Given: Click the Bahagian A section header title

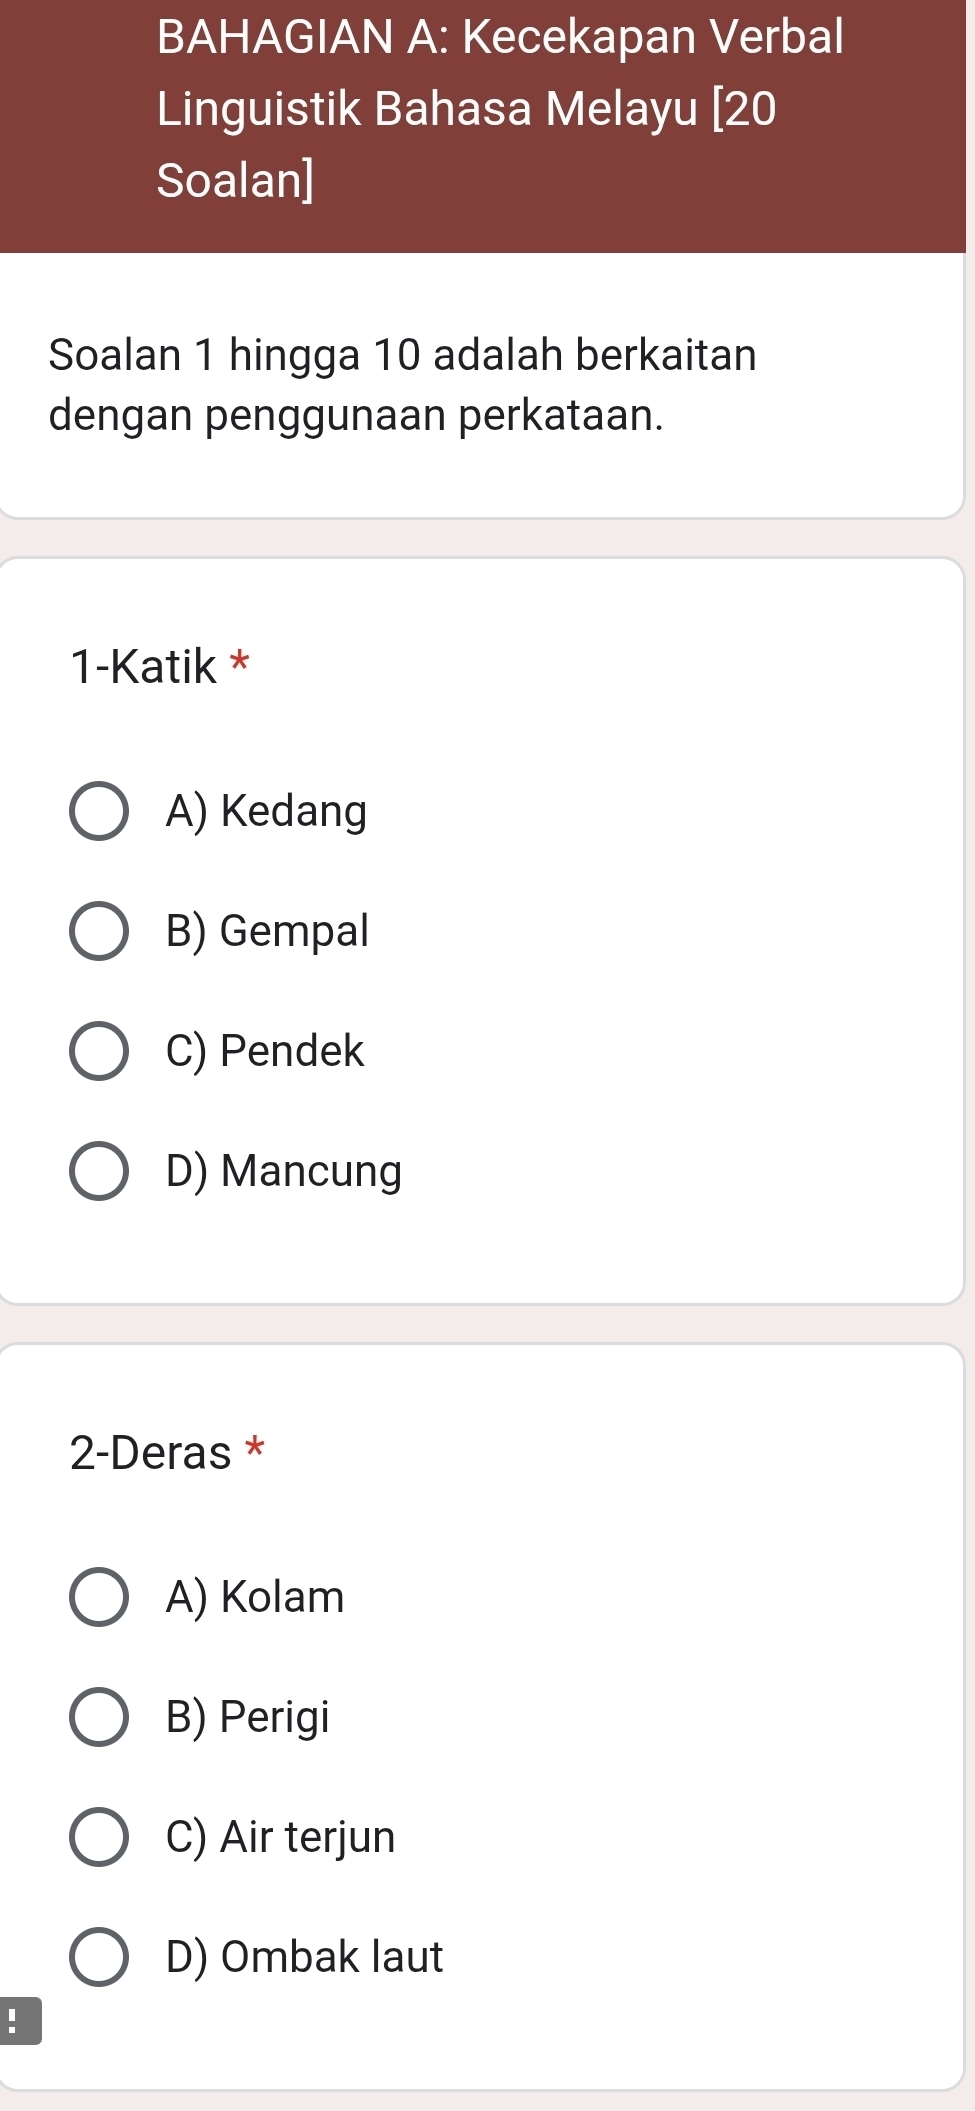Looking at the screenshot, I should point(500,108).
